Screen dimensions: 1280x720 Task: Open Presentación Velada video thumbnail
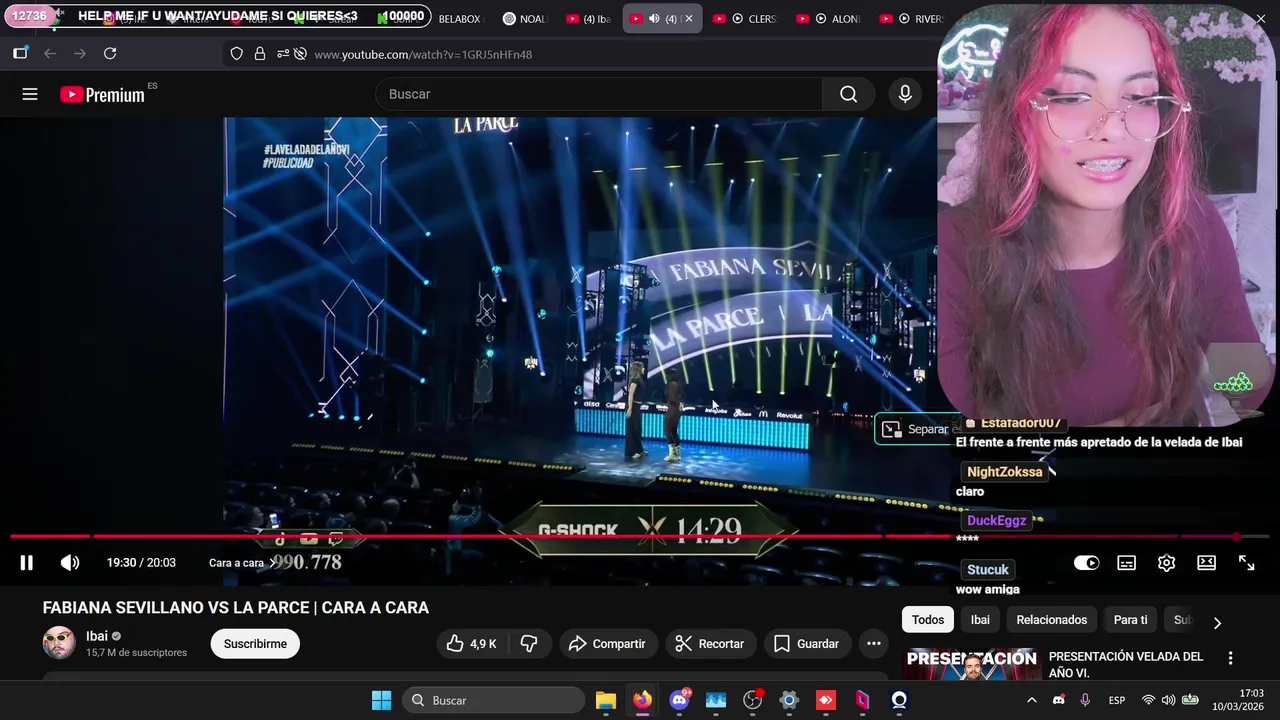click(972, 665)
